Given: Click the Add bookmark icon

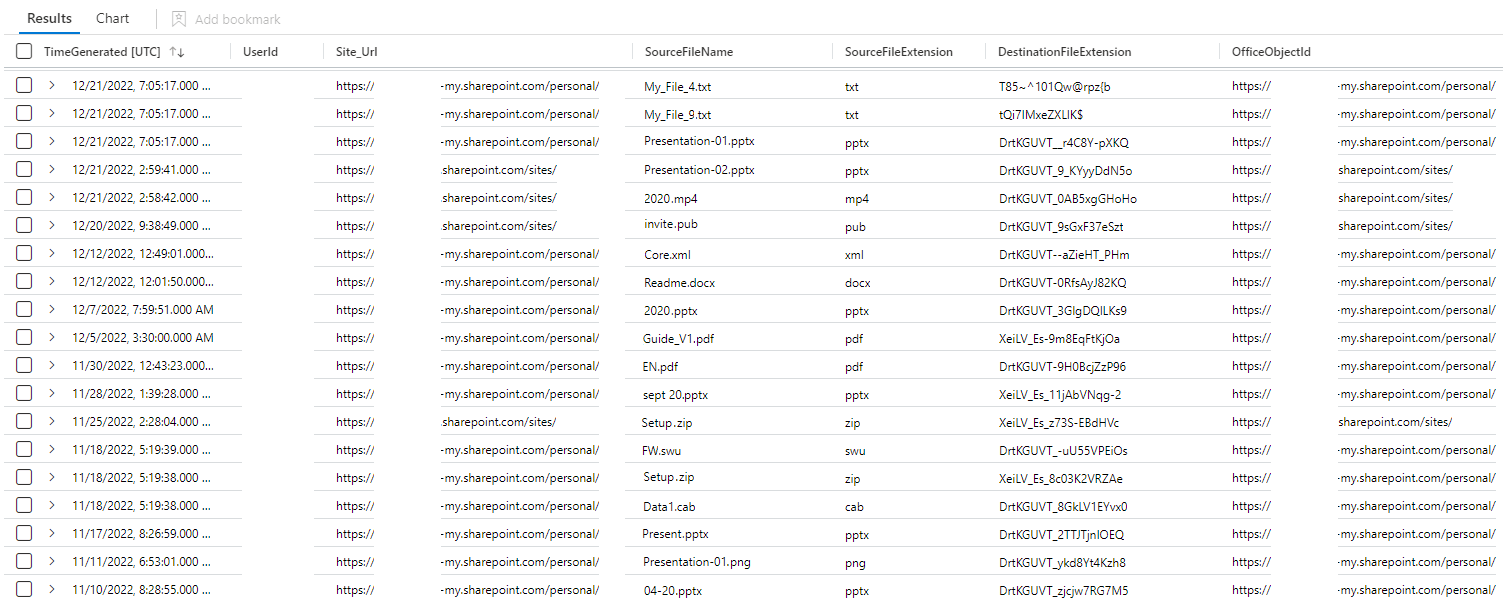Looking at the screenshot, I should click(178, 18).
